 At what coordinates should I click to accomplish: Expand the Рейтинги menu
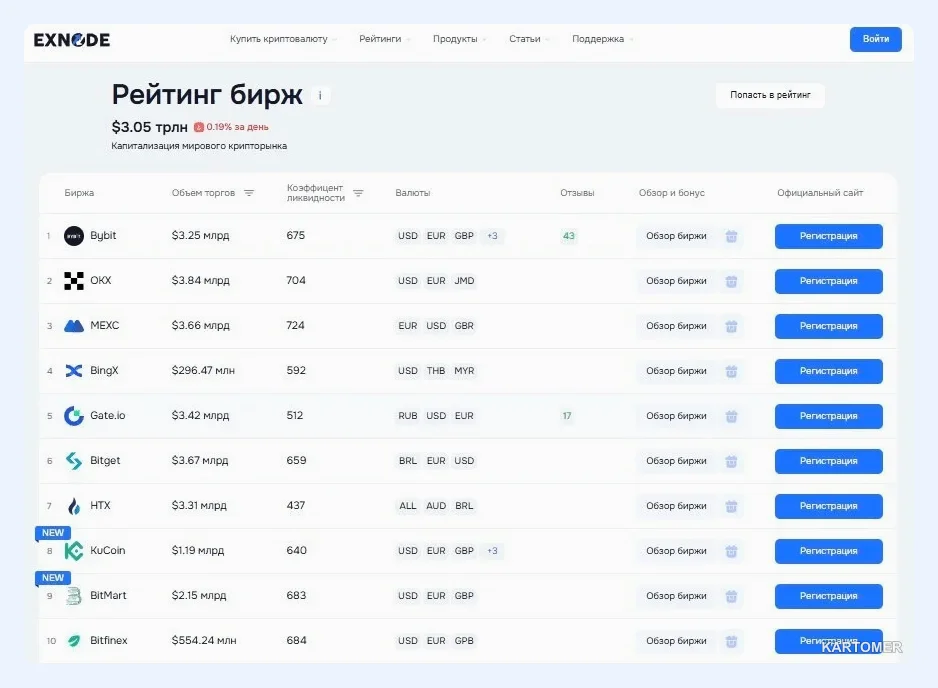tap(384, 39)
